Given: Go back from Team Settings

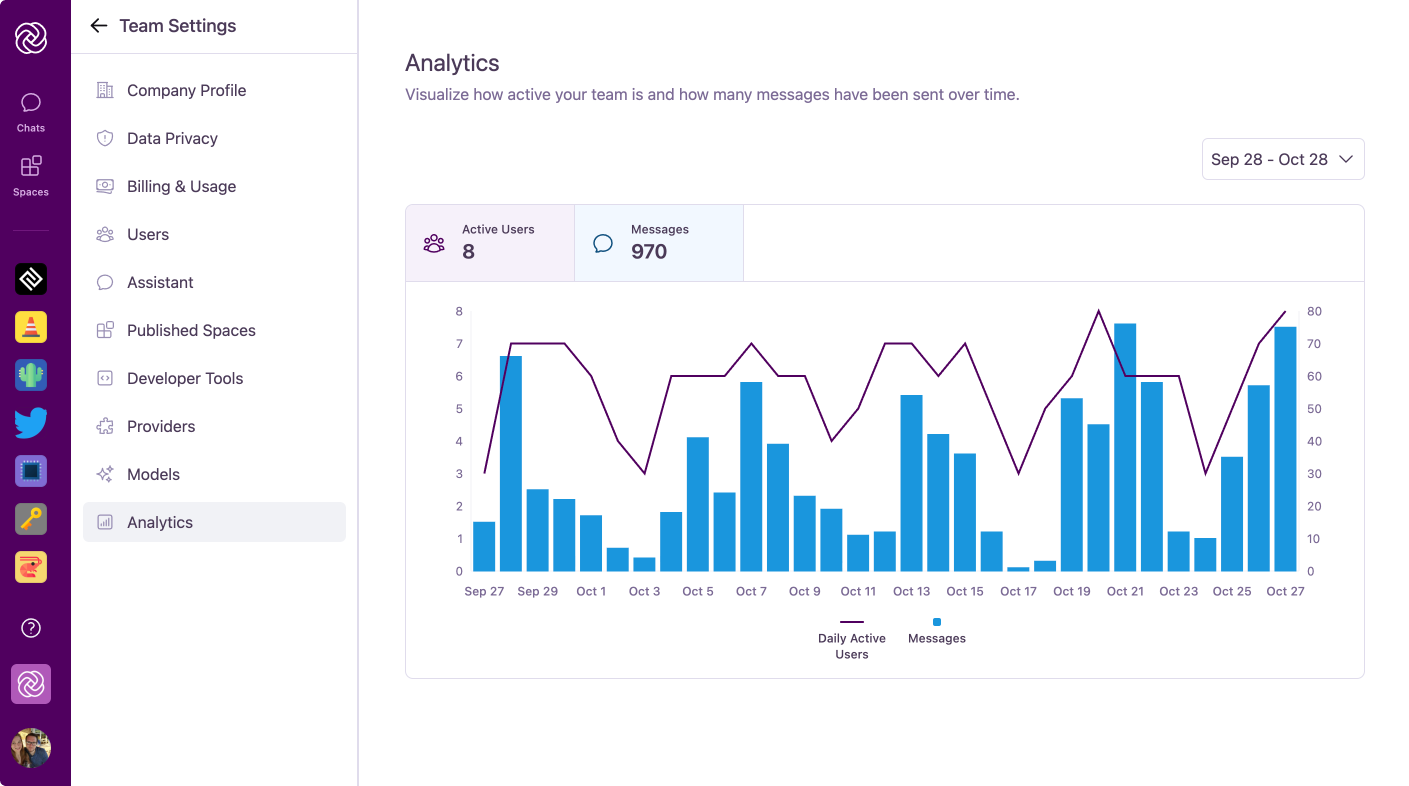Looking at the screenshot, I should tap(98, 25).
